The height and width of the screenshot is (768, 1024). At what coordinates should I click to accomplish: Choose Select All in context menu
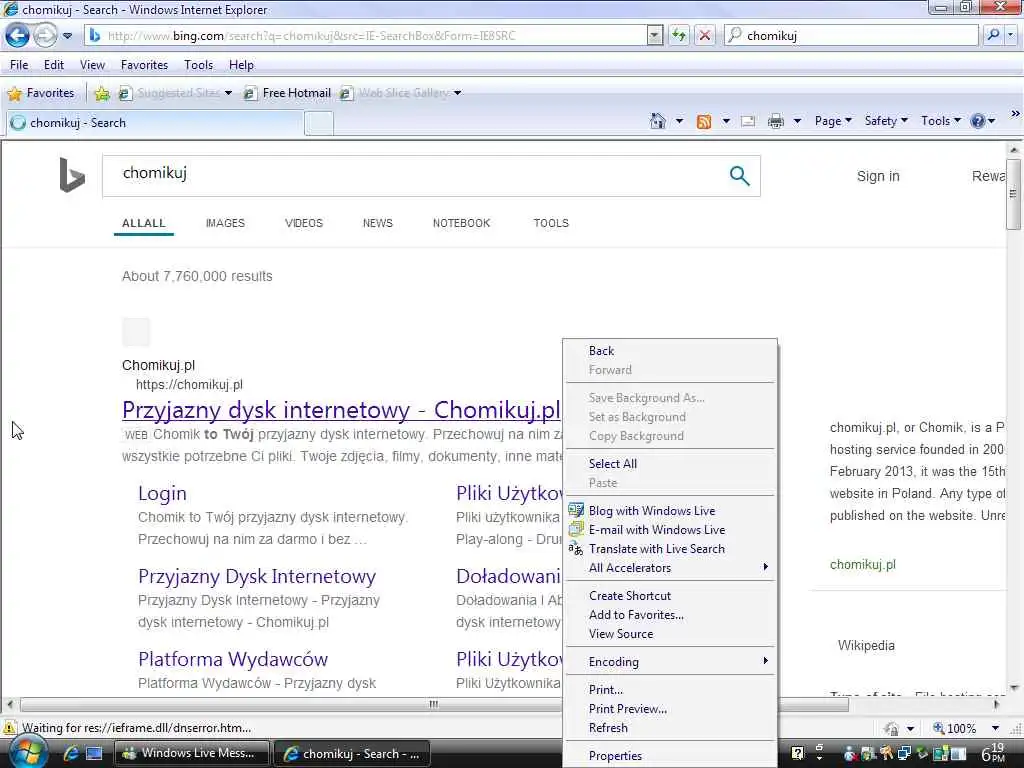[671, 464]
